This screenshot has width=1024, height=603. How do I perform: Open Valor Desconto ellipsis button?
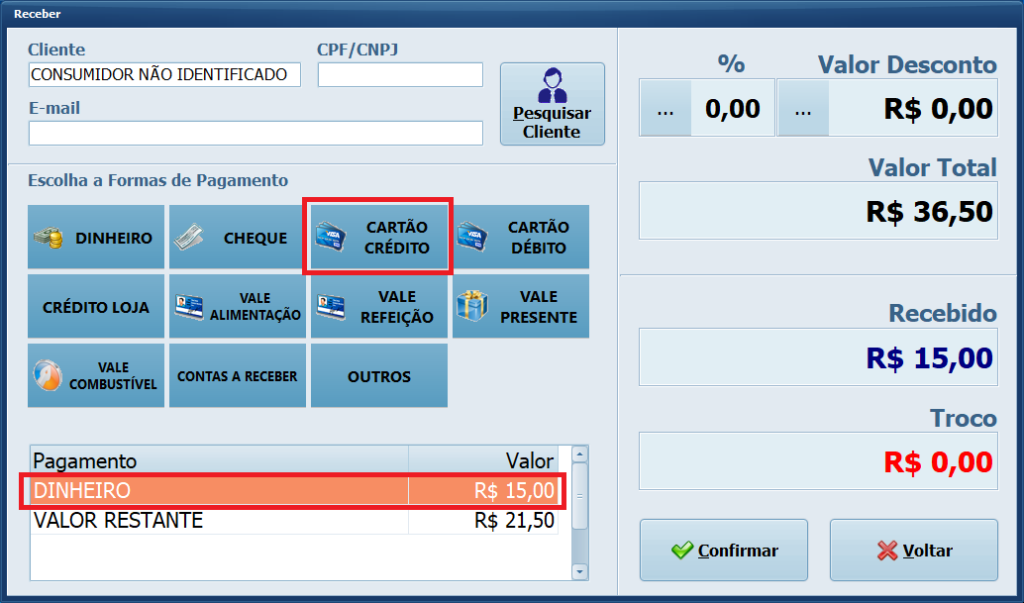coord(803,109)
